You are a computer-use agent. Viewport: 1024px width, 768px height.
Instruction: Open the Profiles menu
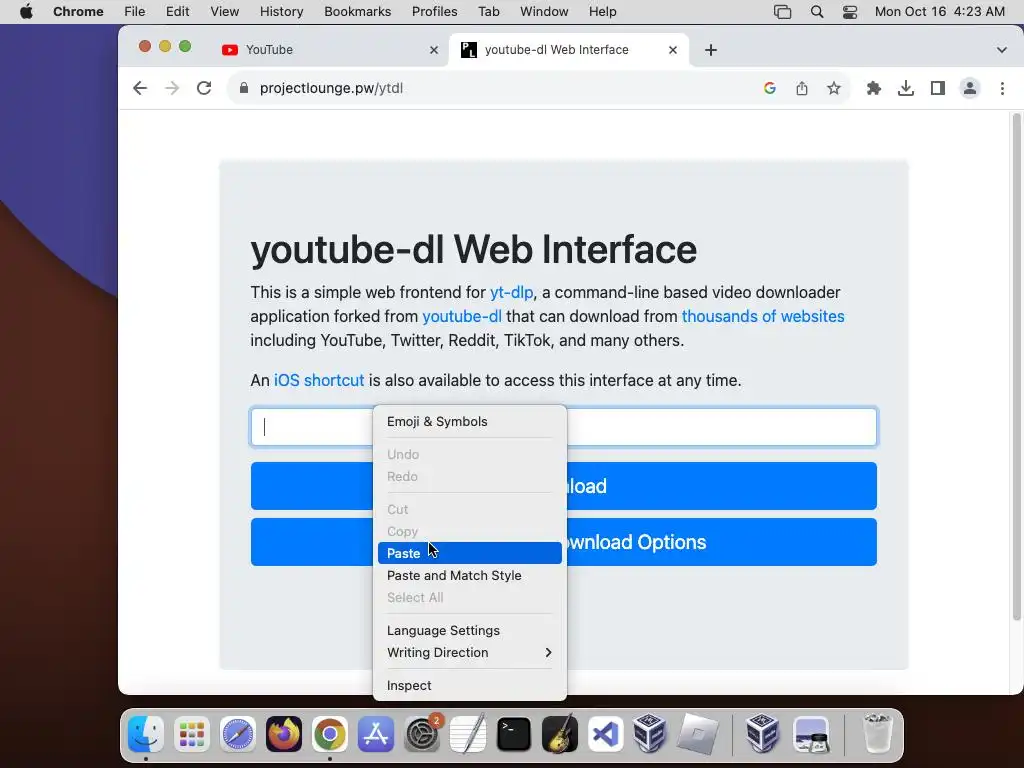click(434, 12)
